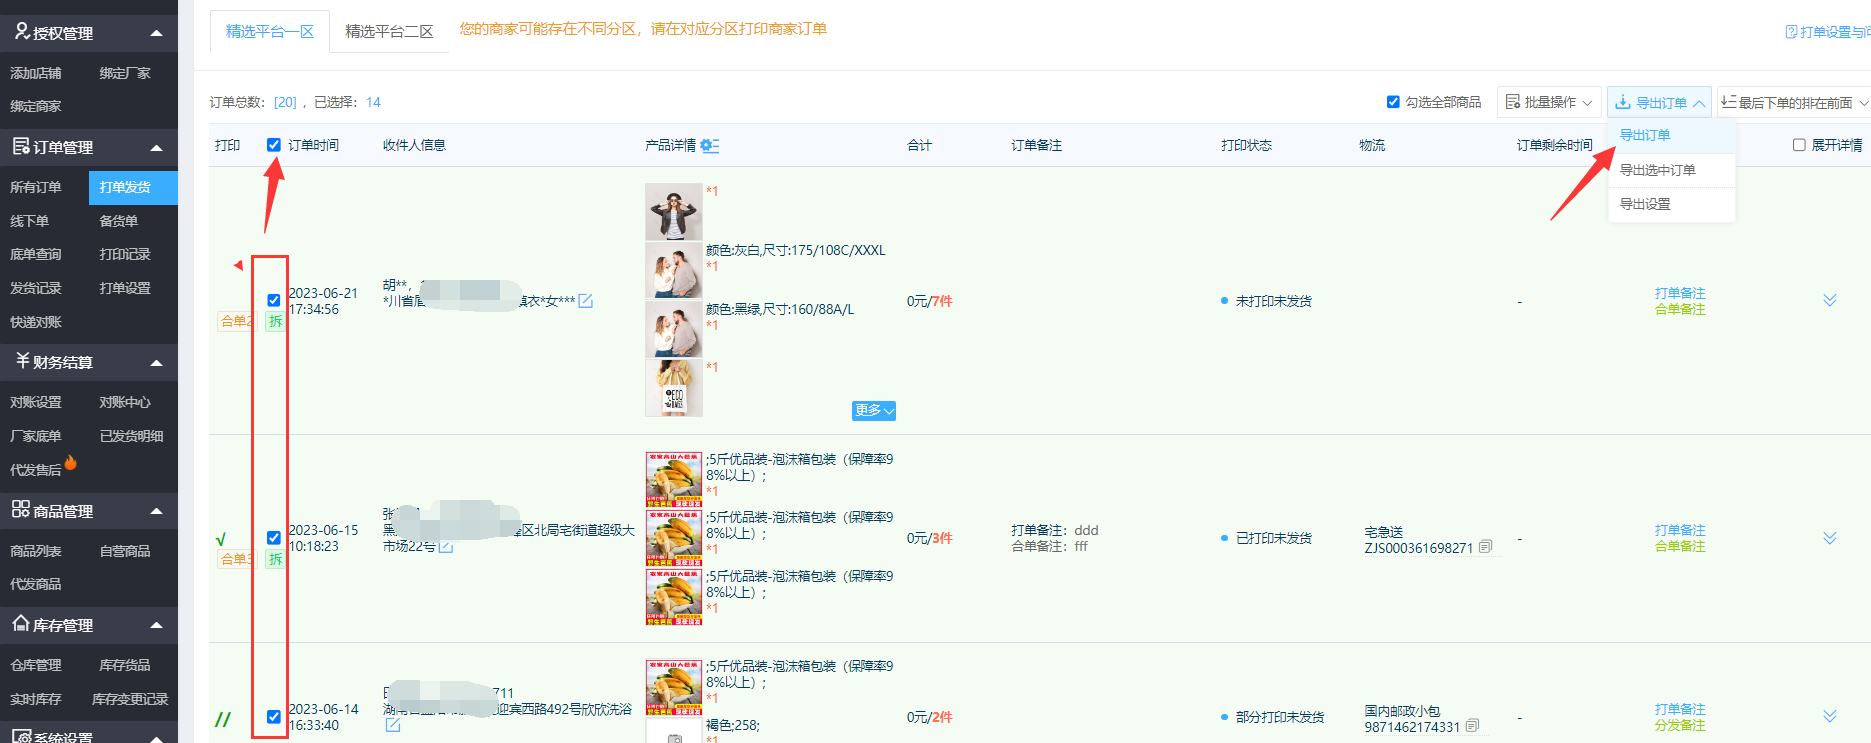Open the 最后下单的排在前面 sort dropdown

[1794, 103]
